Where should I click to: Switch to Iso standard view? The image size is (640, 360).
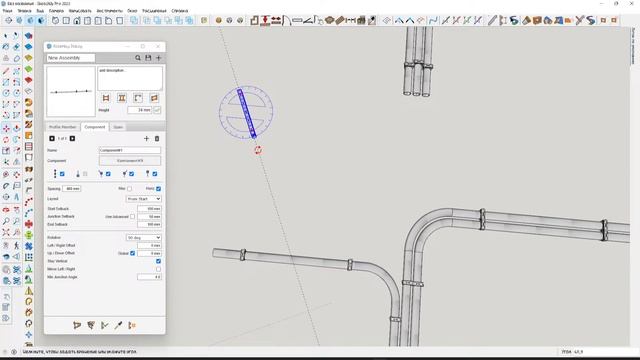(x=55, y=20)
